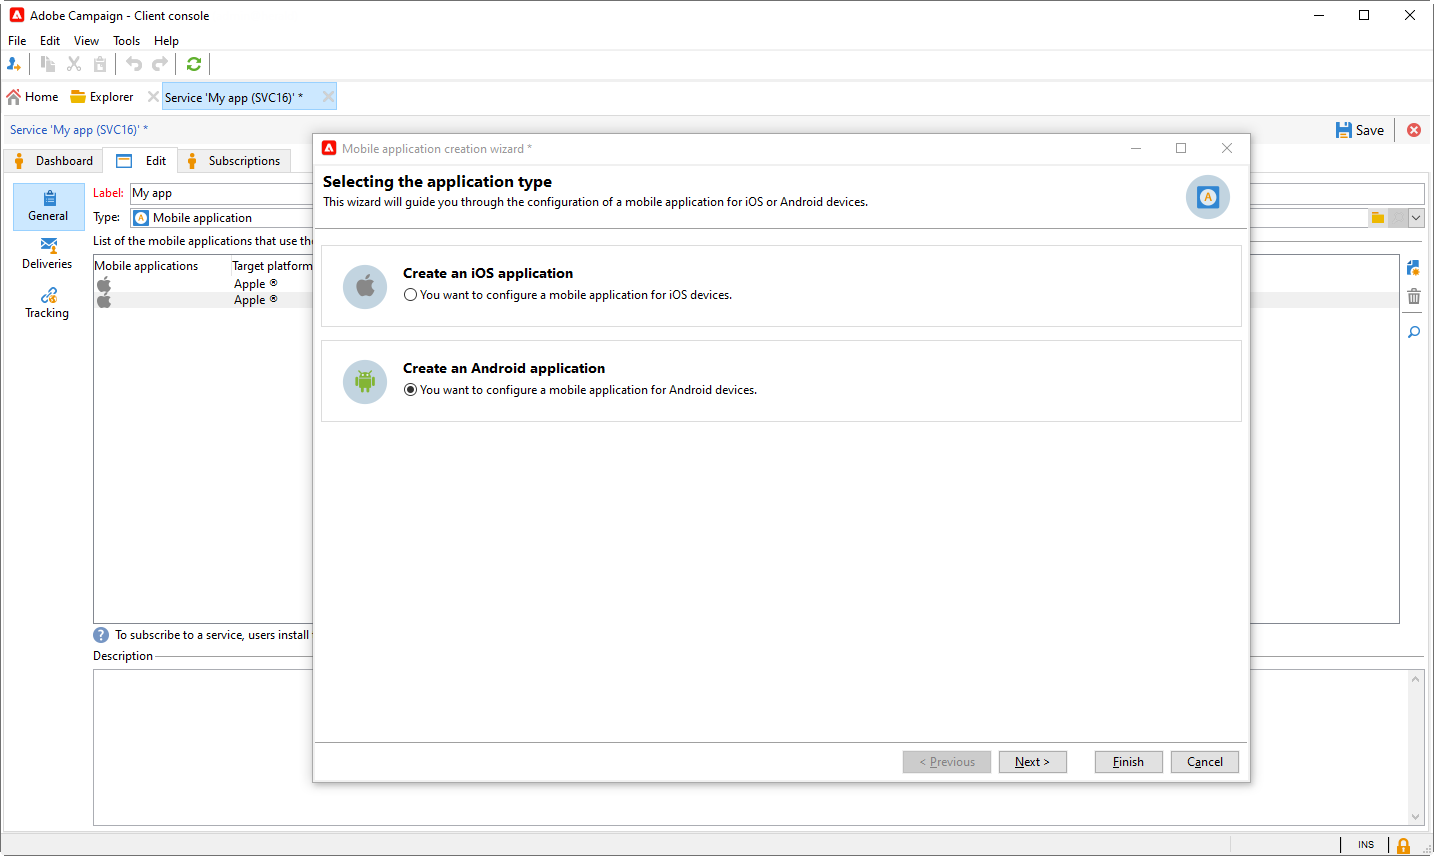Screen dimensions: 1434x856
Task: Close the Service 'My app (SVC16)' tab
Action: pos(328,97)
